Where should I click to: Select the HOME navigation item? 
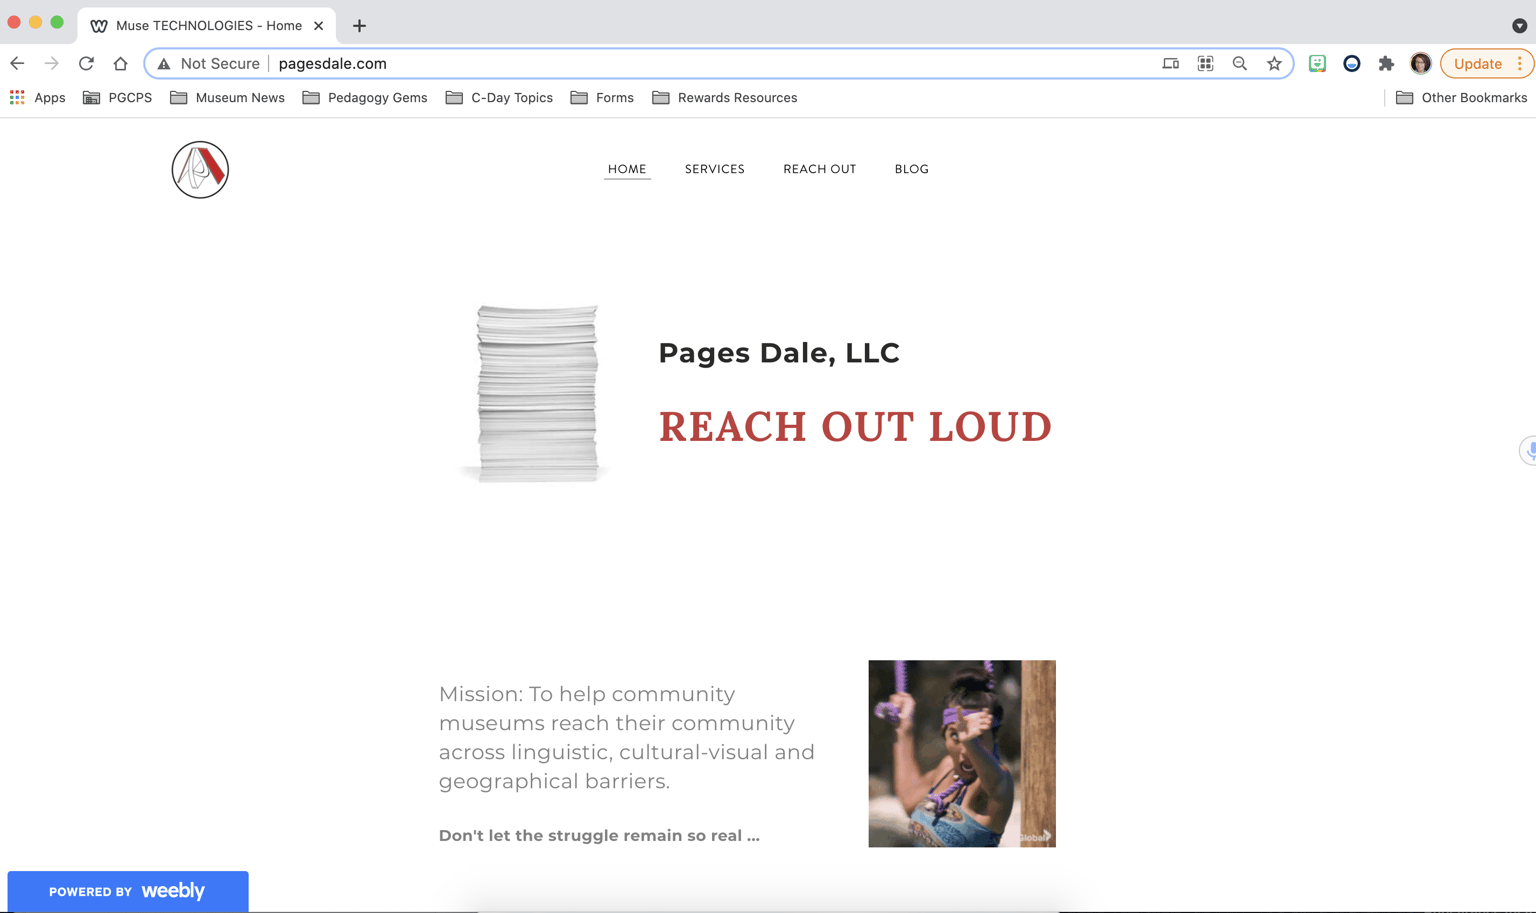click(627, 169)
